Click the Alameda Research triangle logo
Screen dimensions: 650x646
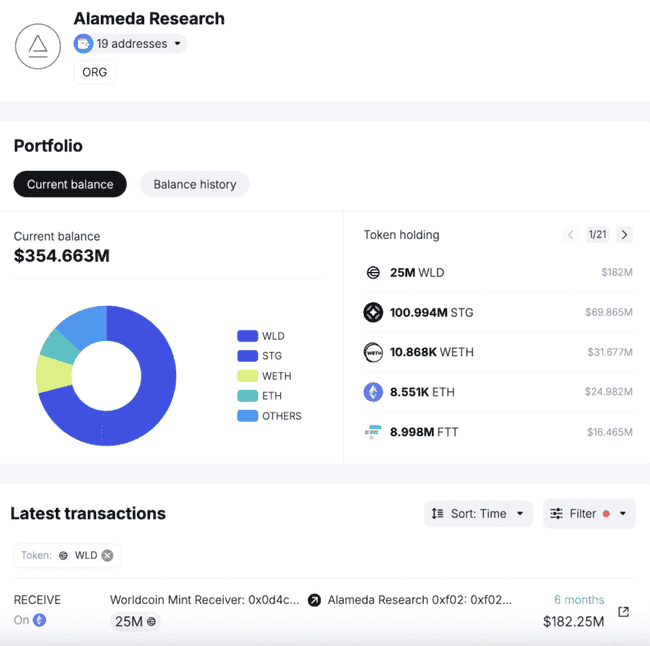tap(38, 44)
